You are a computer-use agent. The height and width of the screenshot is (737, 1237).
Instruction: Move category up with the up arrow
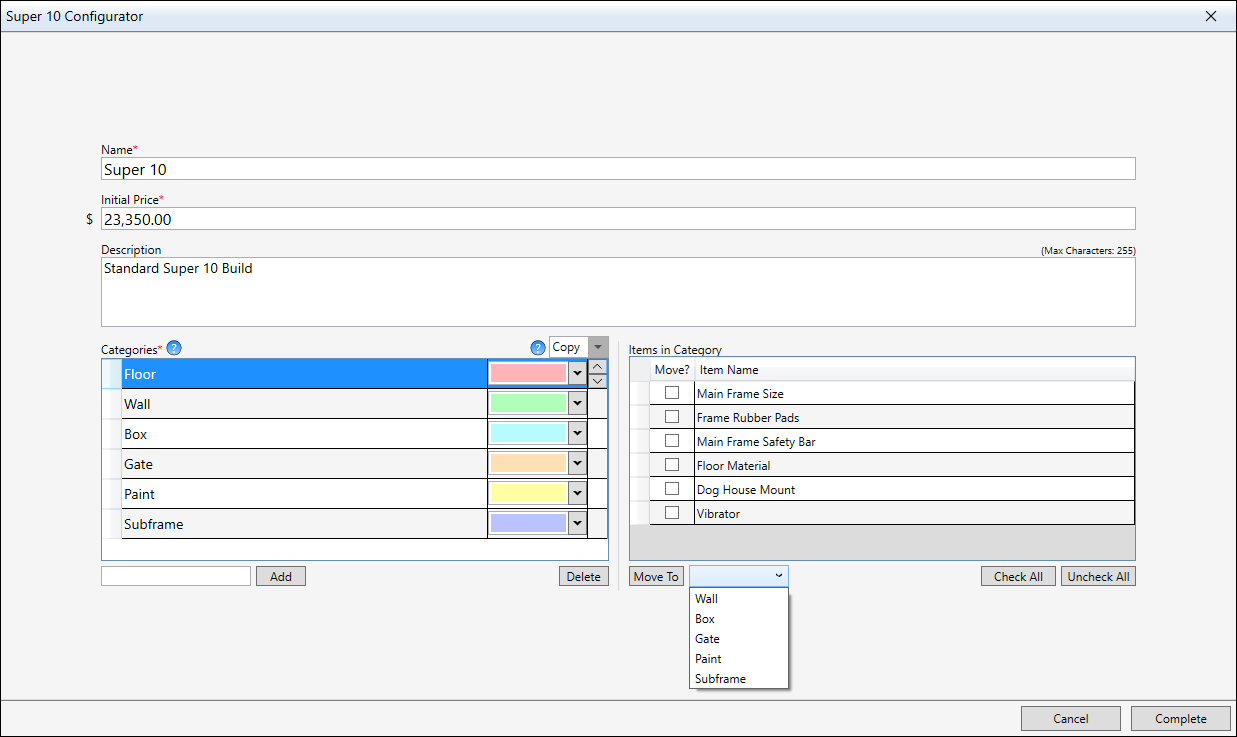[x=597, y=367]
